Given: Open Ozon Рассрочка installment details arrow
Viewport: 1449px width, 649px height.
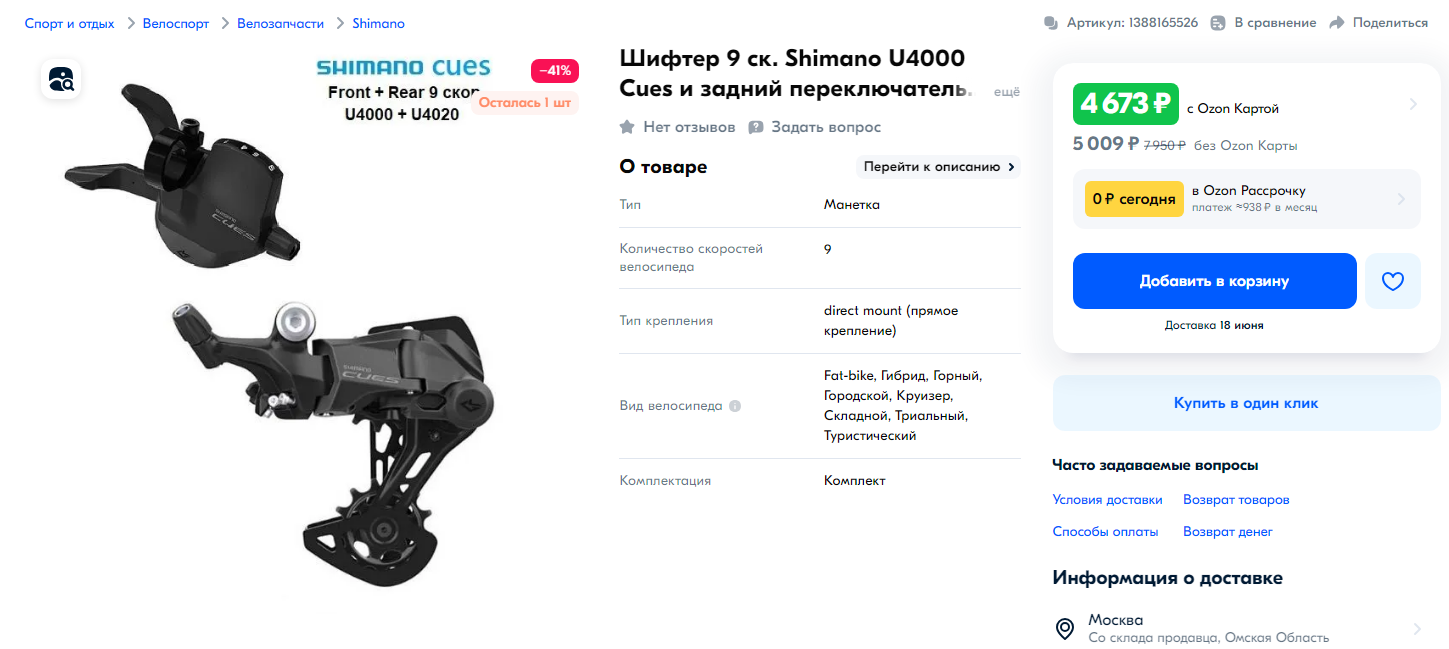Looking at the screenshot, I should (x=1401, y=199).
